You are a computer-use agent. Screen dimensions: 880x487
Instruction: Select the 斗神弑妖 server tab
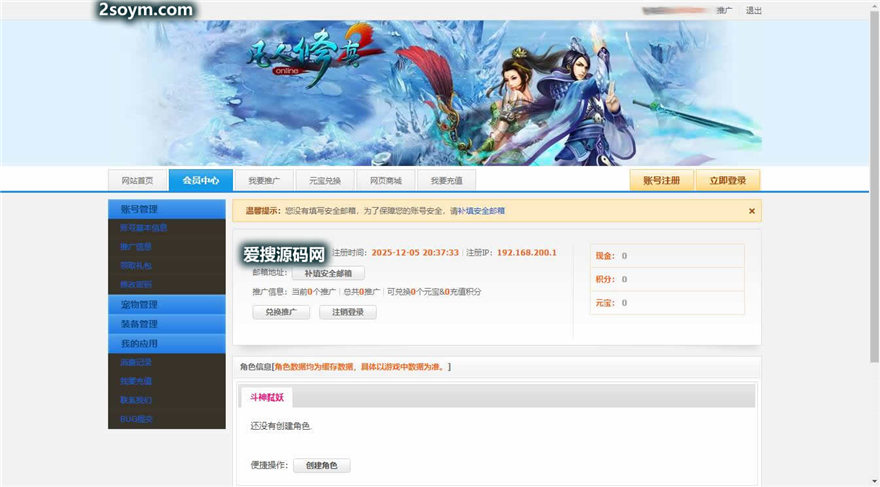[x=267, y=397]
